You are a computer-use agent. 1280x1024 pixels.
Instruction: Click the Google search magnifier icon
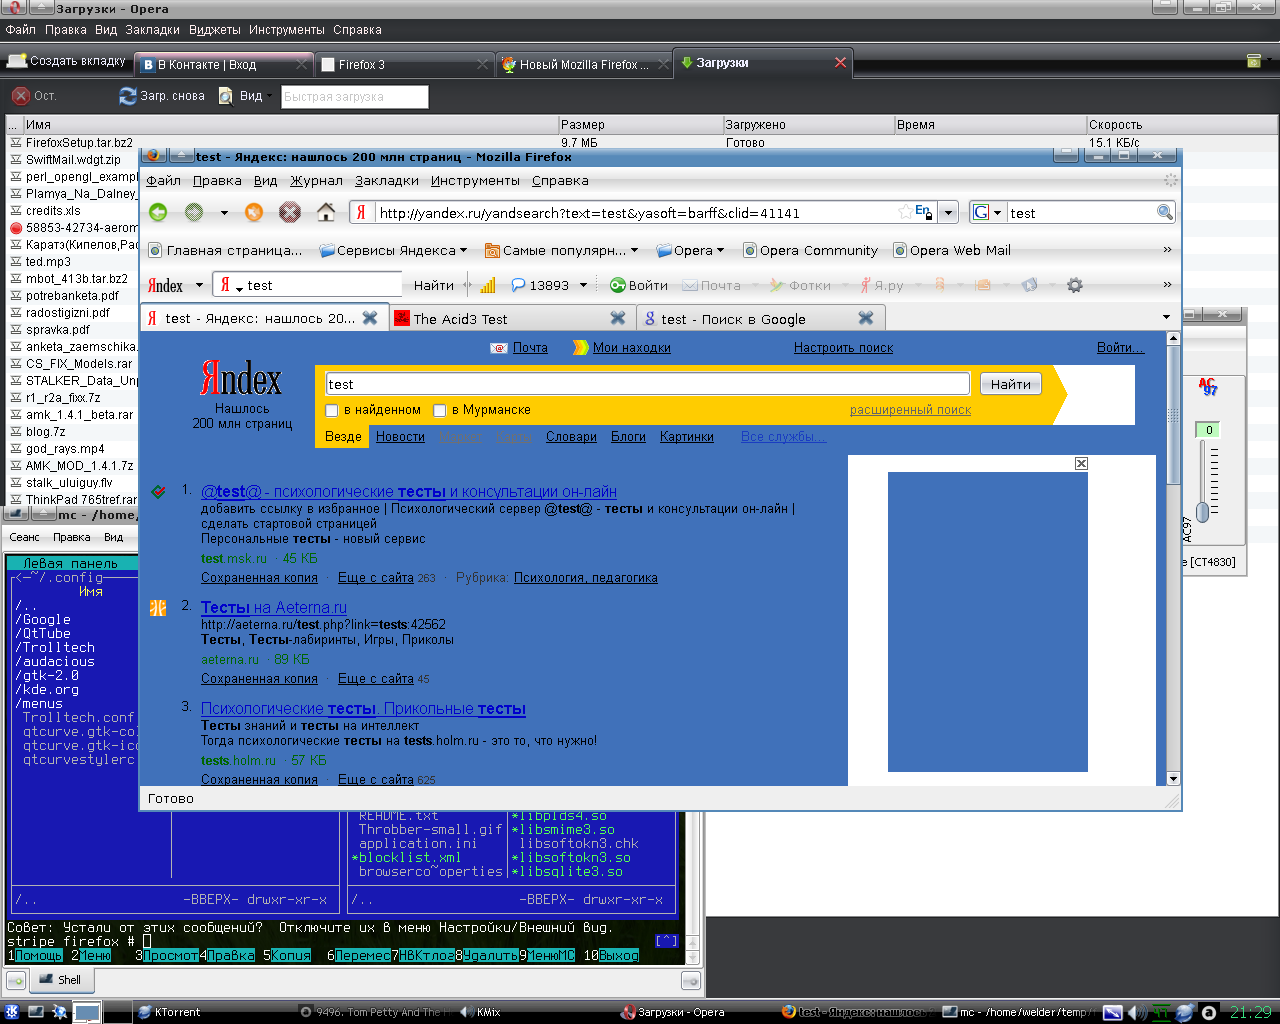coord(1164,212)
